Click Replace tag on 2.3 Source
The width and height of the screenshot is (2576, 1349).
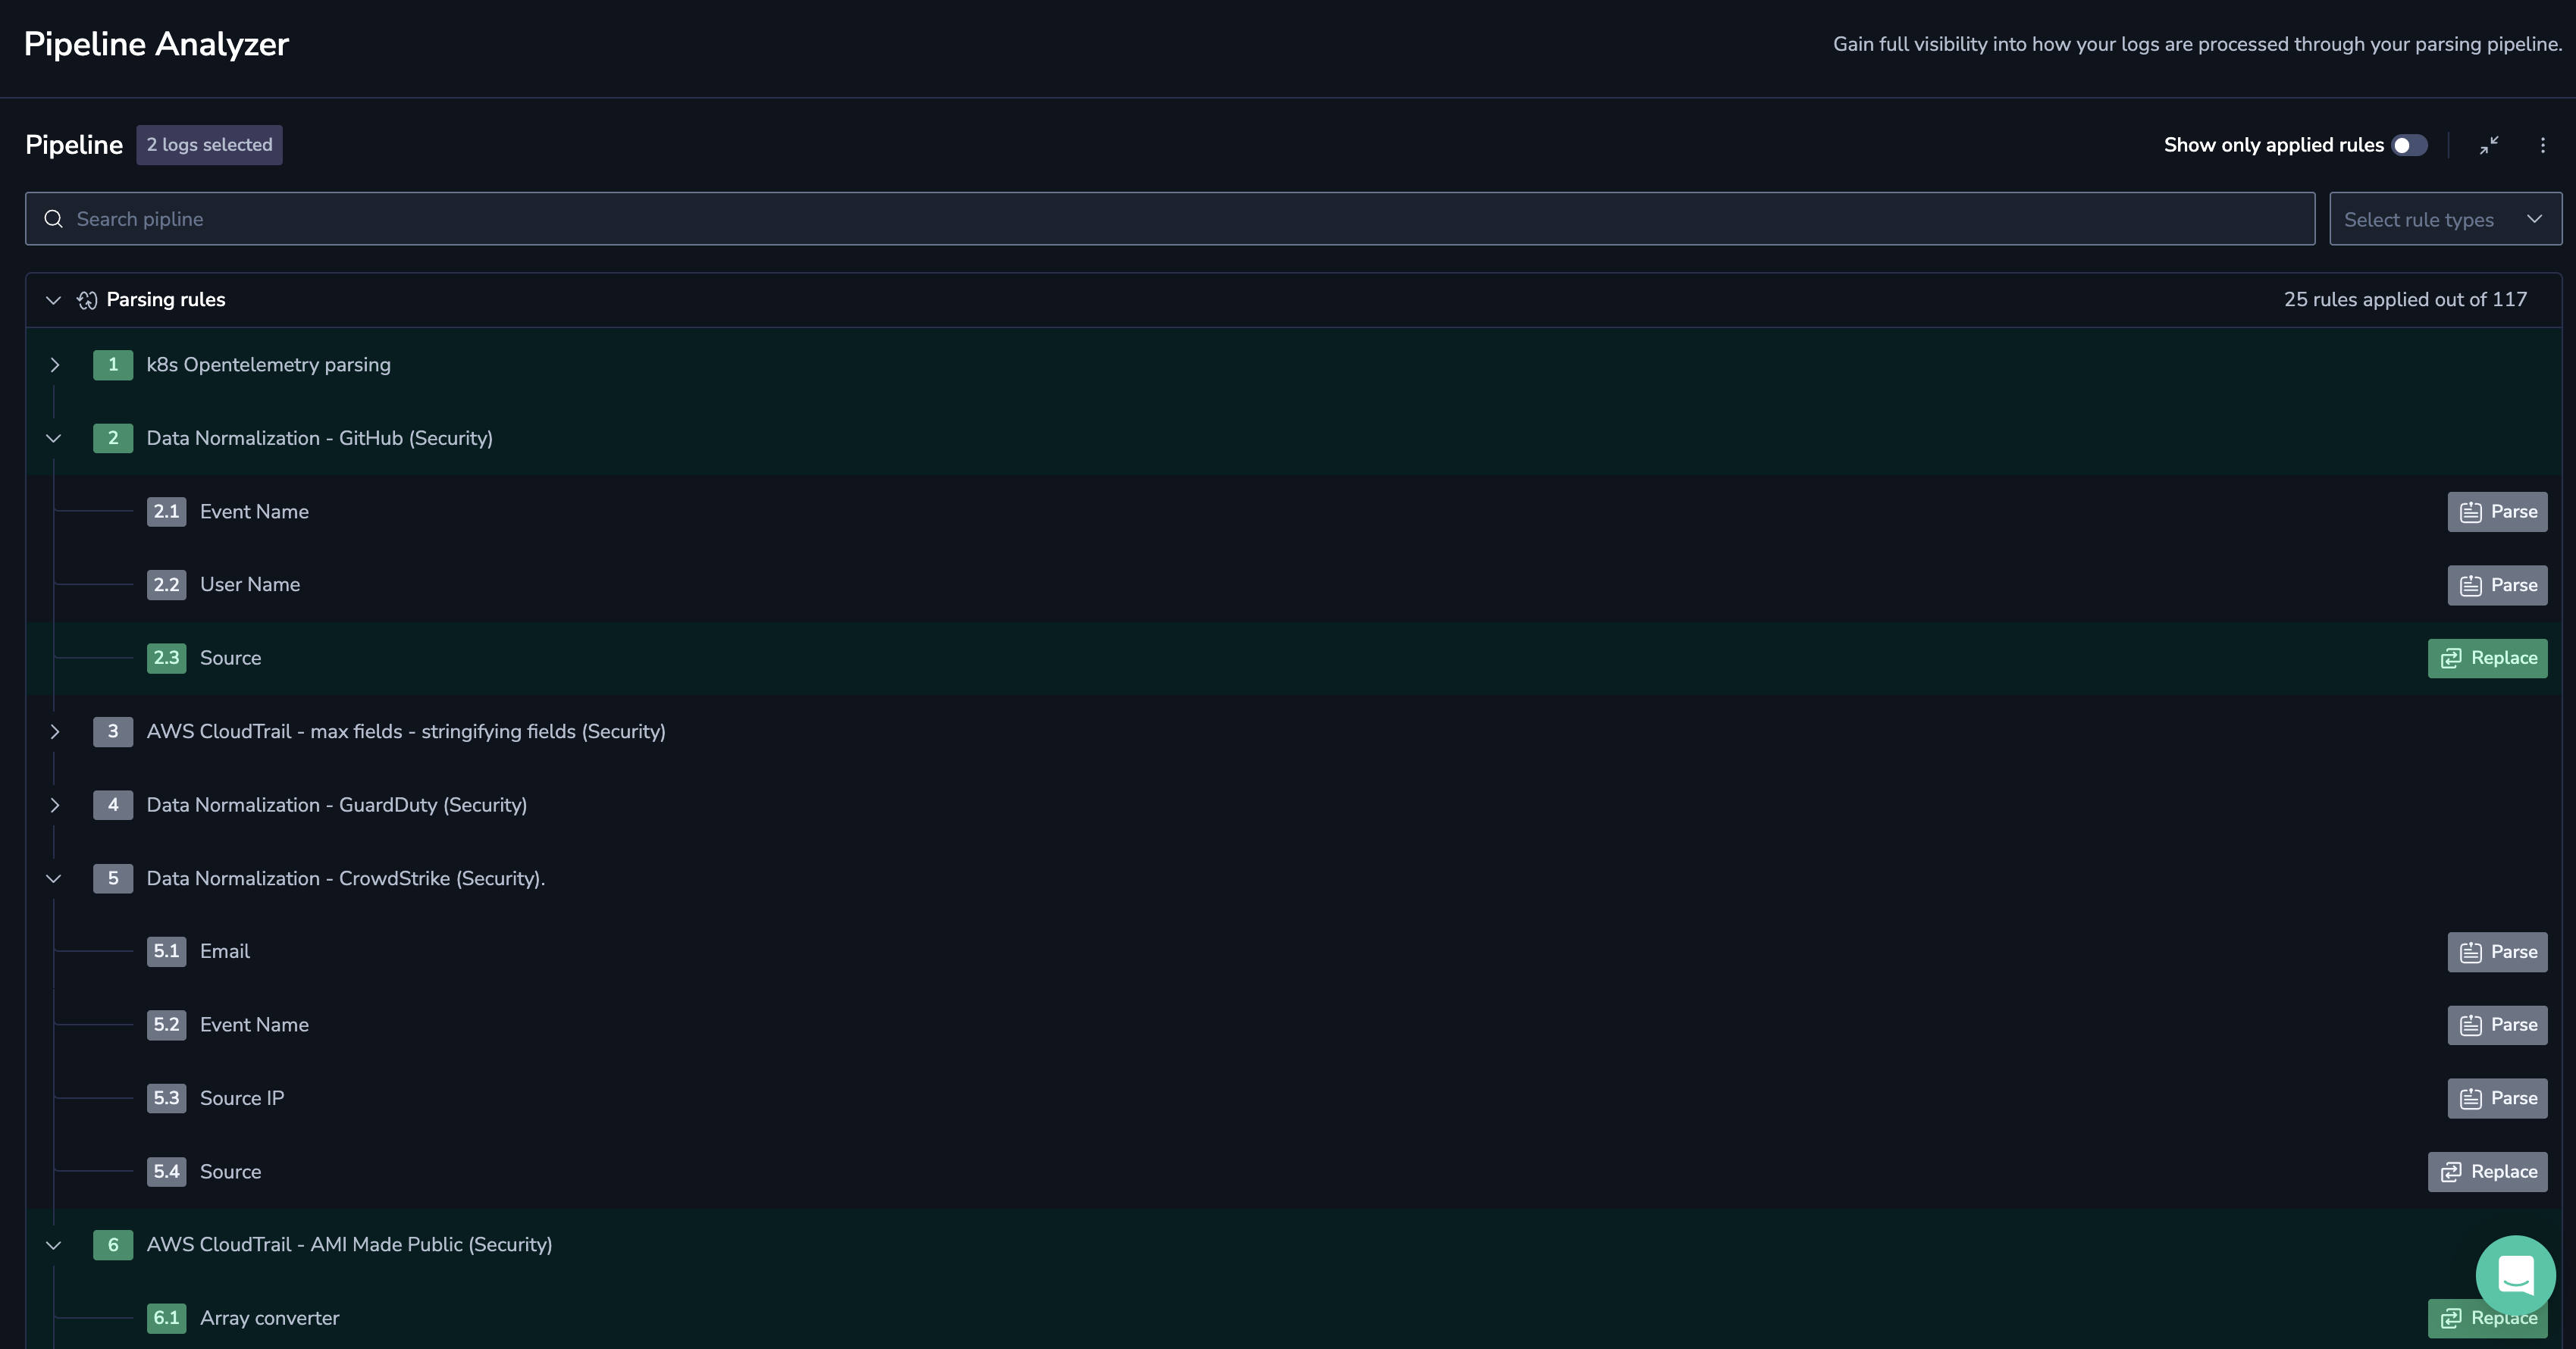click(2487, 658)
